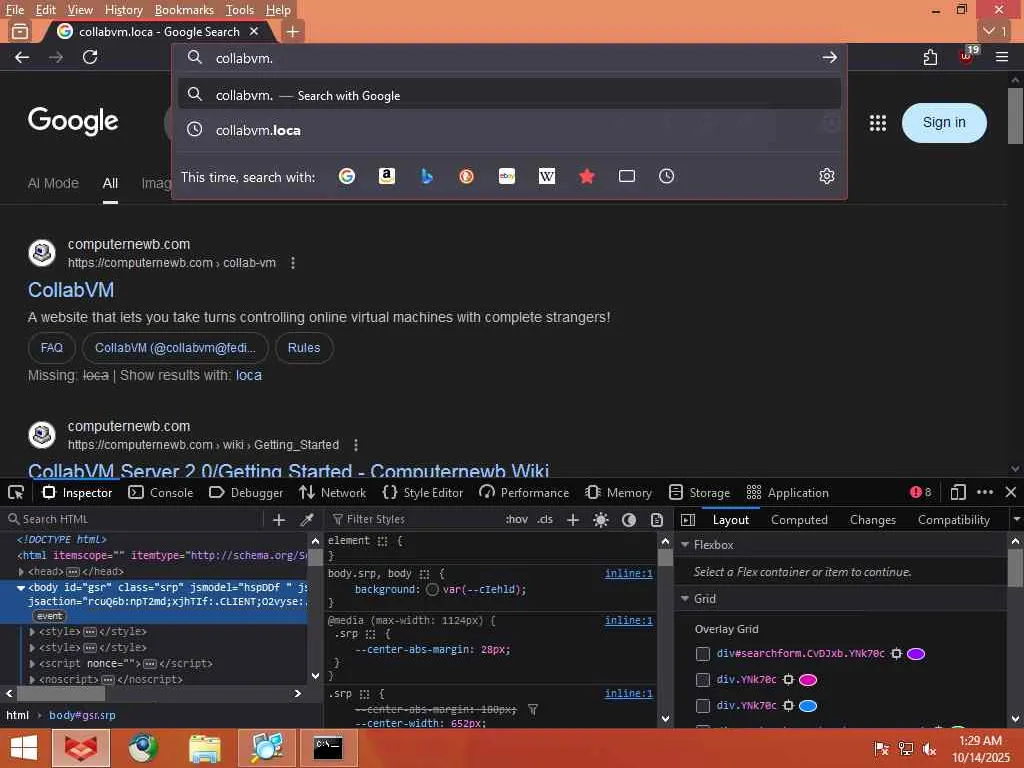Show results including the term loca
Viewport: 1024px width, 768px height.
[x=248, y=376]
